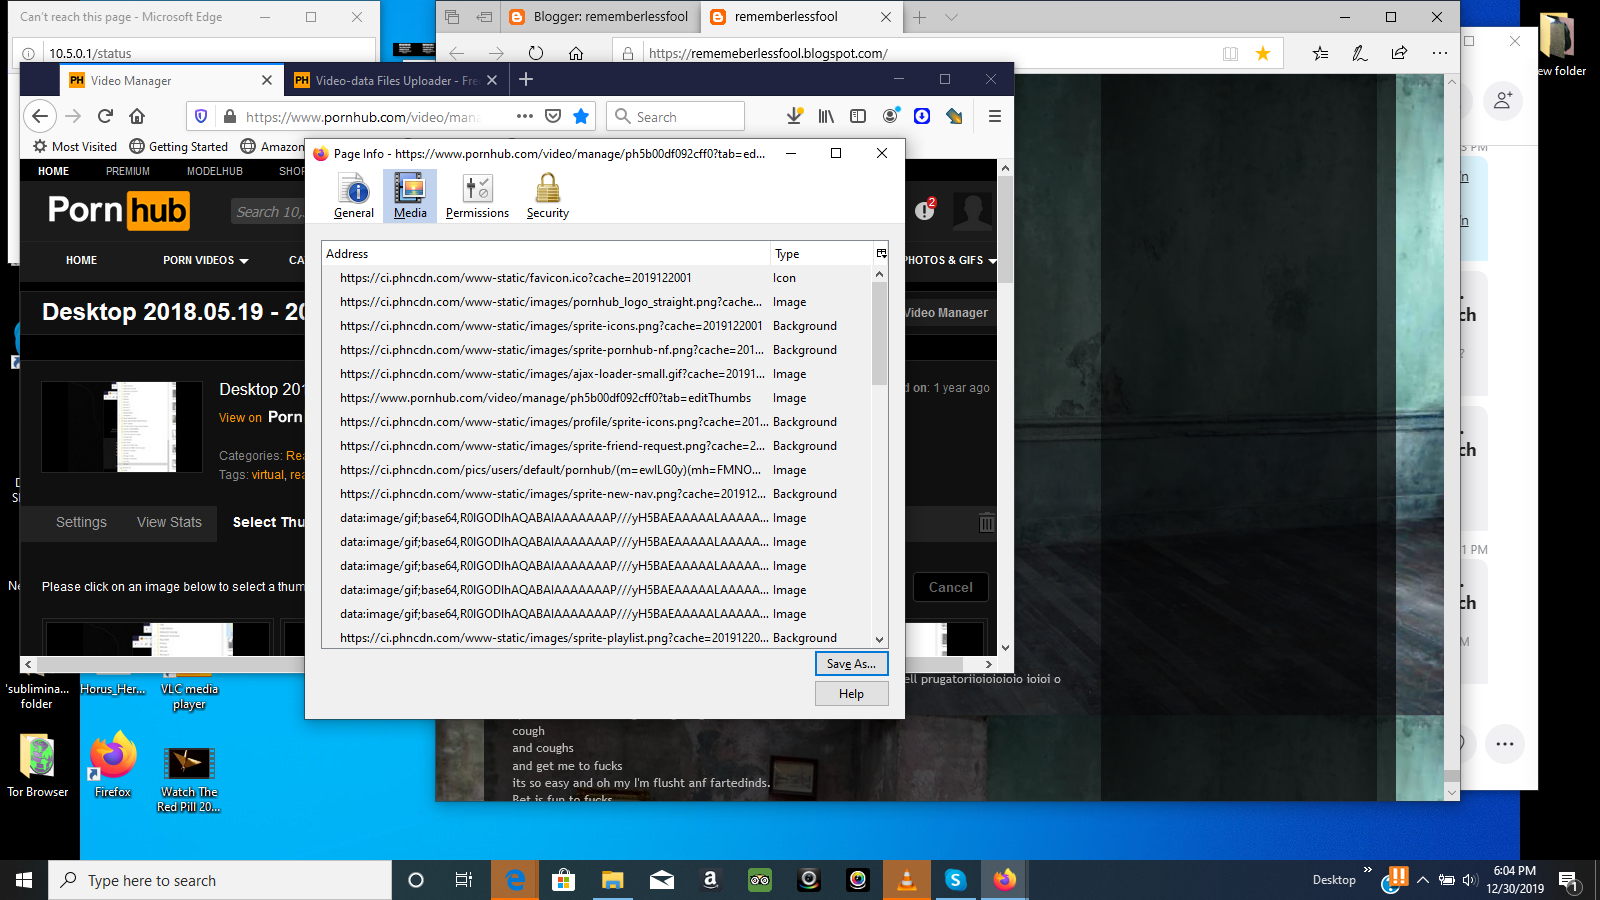Screen dimensions: 1600x900
Task: Select the sprite-friend-request.png row
Action: click(597, 446)
